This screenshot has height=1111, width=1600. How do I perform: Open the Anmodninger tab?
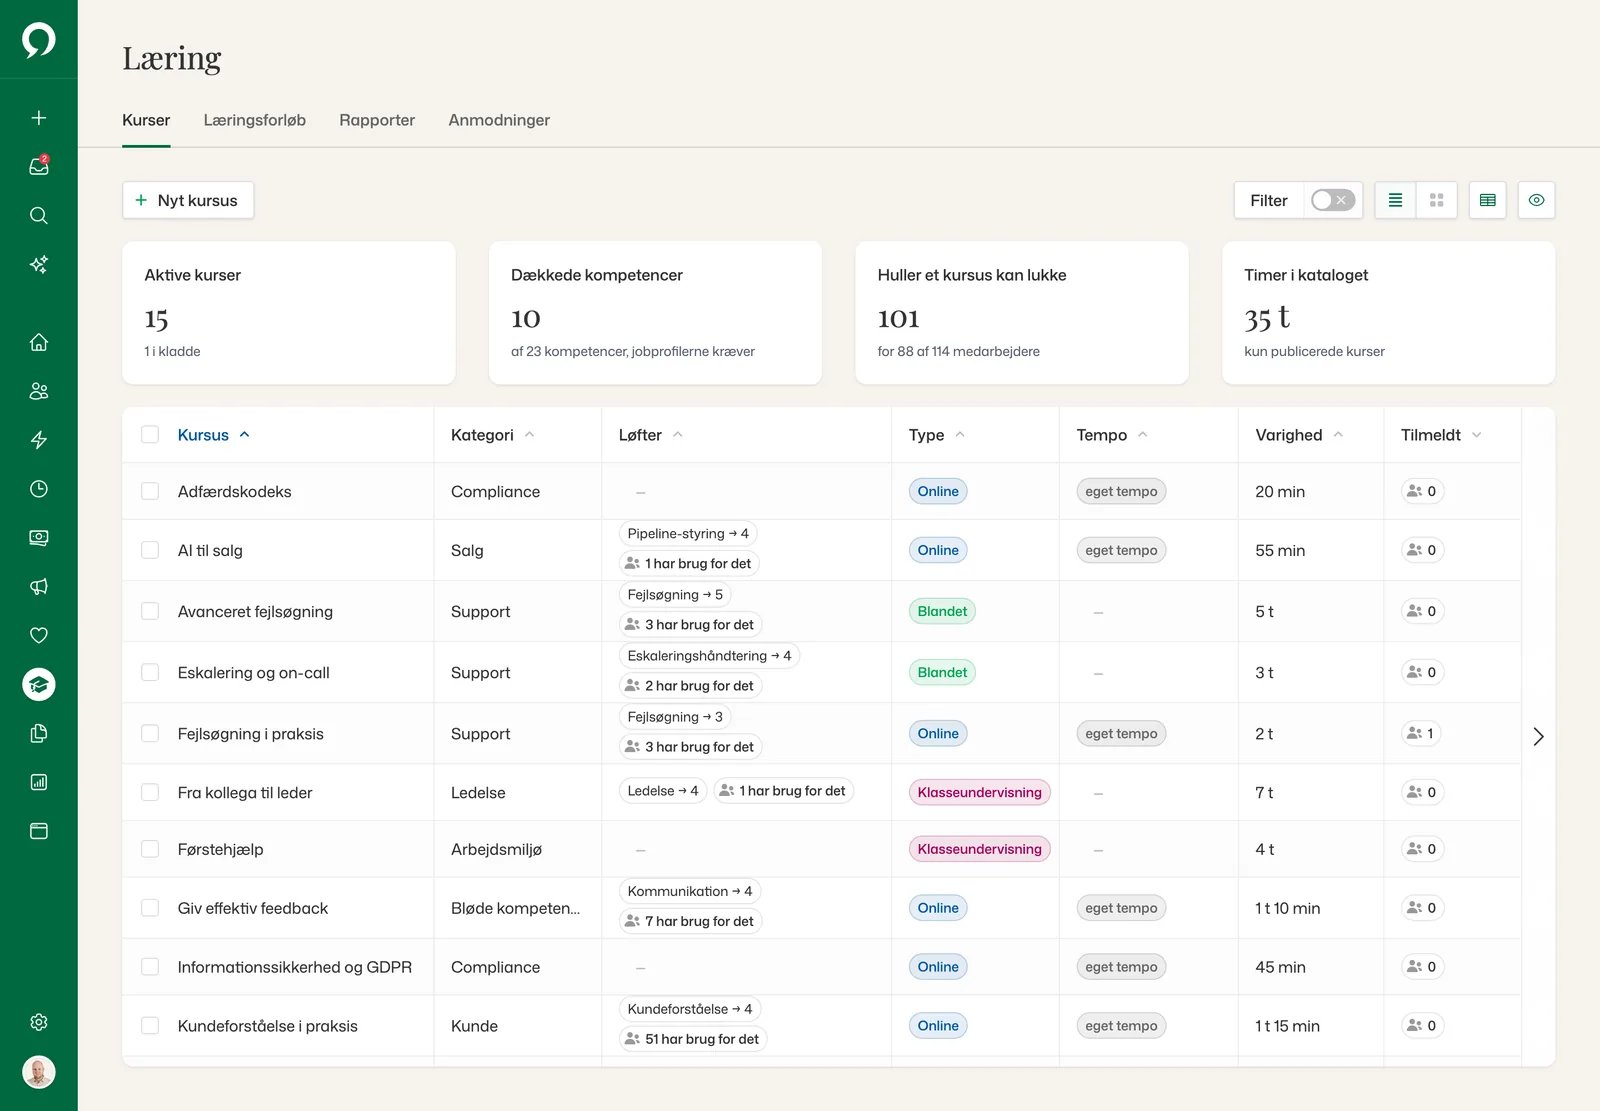coord(499,120)
